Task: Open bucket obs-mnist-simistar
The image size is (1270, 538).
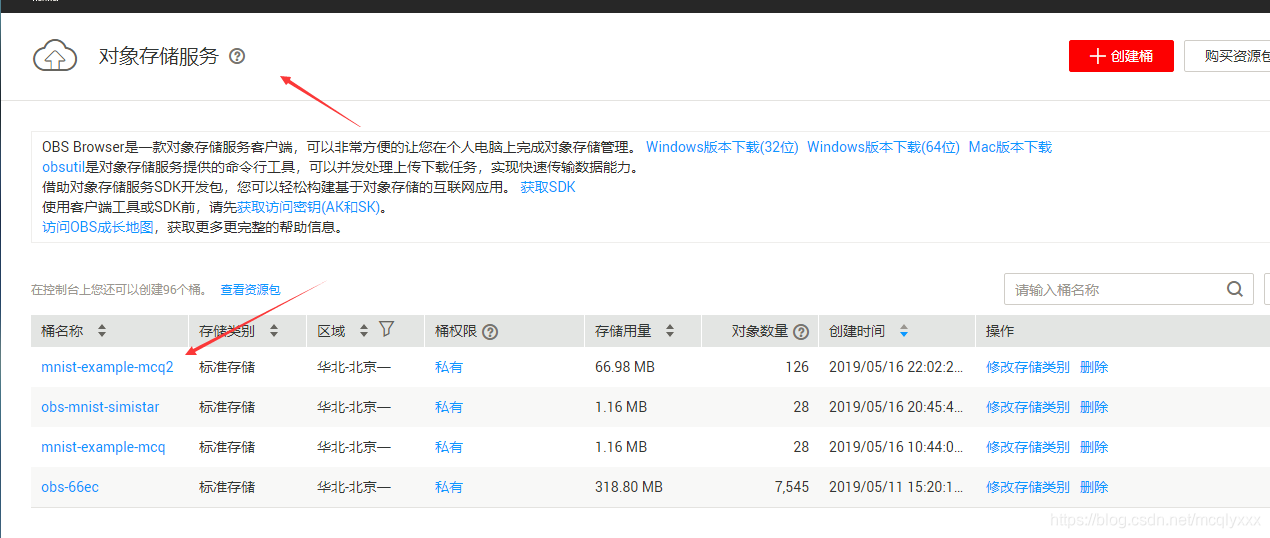Action: pyautogui.click(x=100, y=407)
